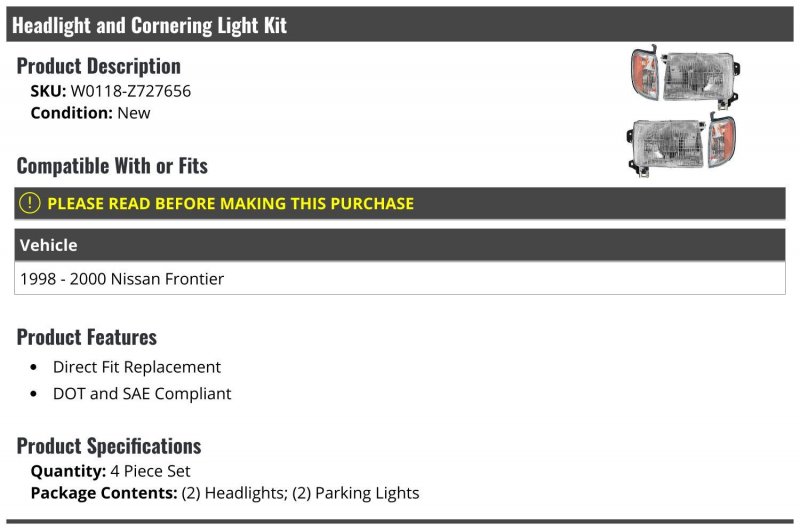Click the bullet before 'DOT and SAE Compliant'

coord(34,395)
